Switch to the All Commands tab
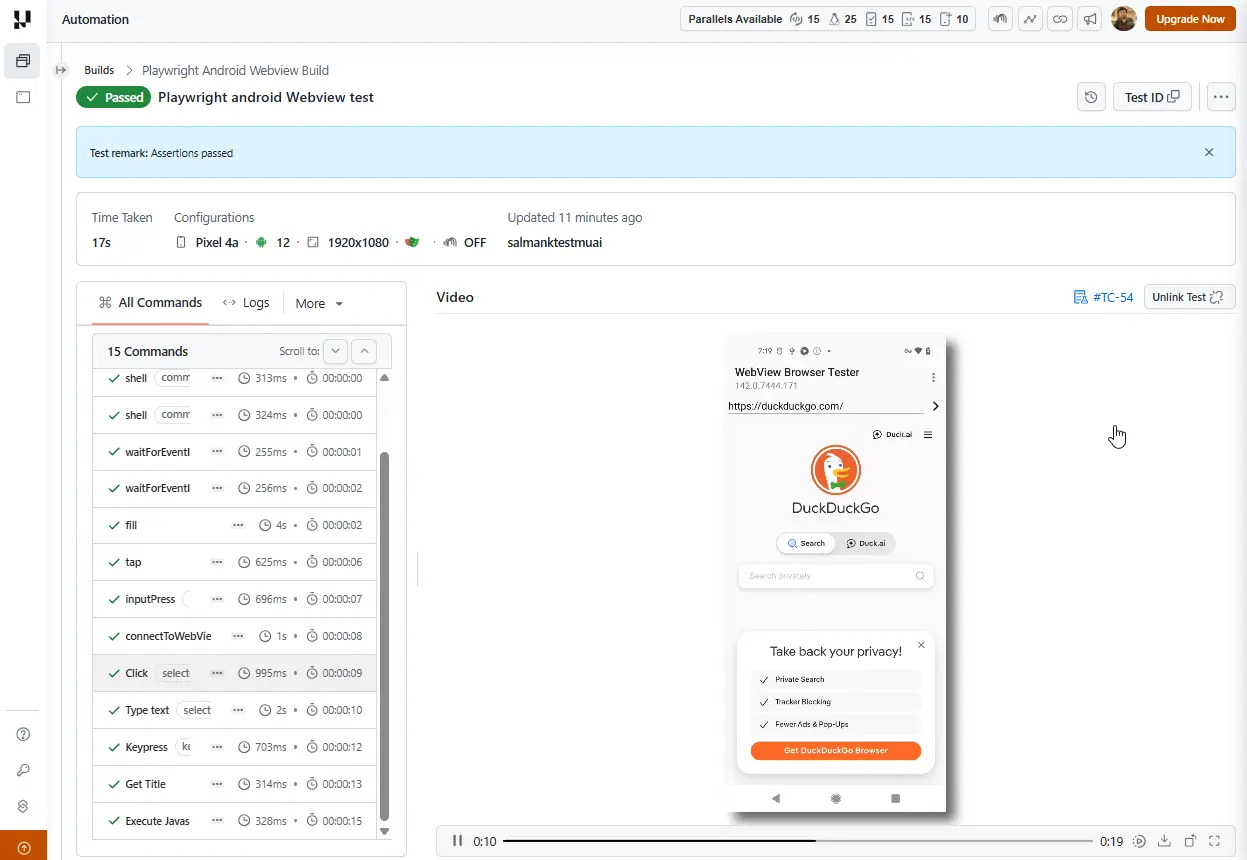The width and height of the screenshot is (1247, 860). pyautogui.click(x=150, y=303)
